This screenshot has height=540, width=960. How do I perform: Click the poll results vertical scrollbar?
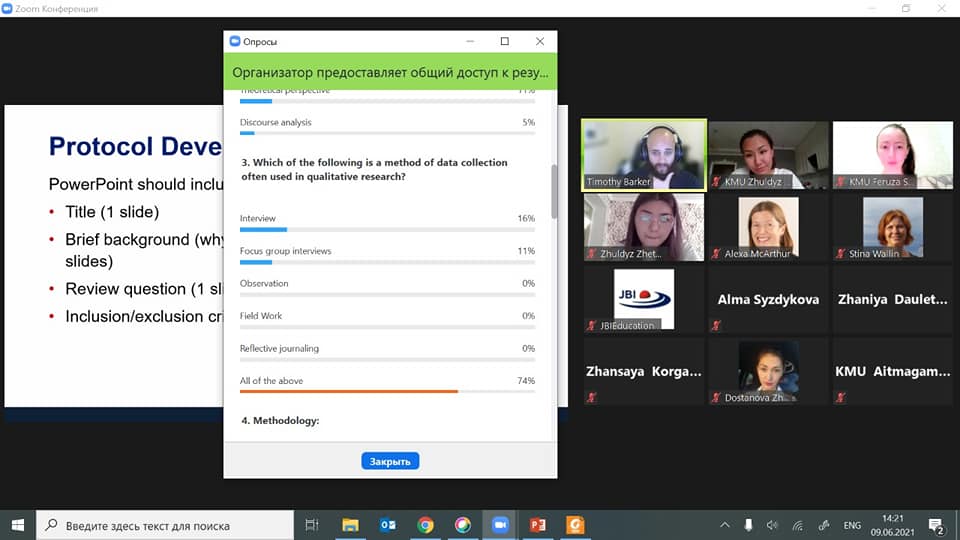tap(555, 192)
